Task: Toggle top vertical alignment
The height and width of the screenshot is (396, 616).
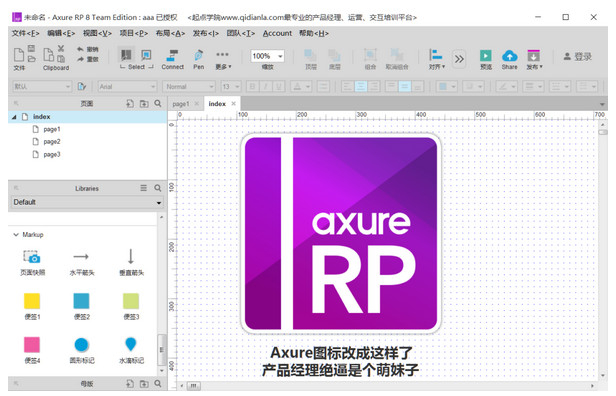Action: tap(391, 86)
